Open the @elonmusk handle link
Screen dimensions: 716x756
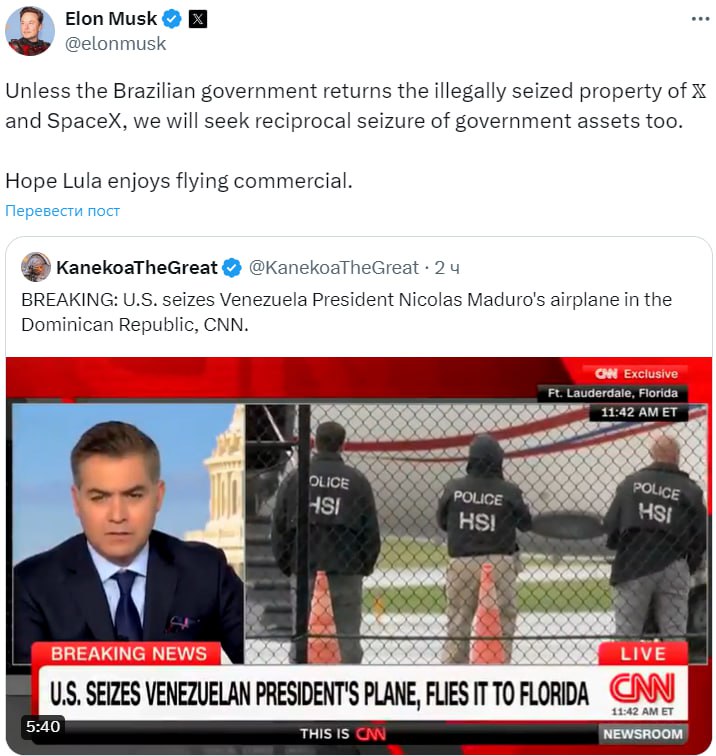pos(115,44)
